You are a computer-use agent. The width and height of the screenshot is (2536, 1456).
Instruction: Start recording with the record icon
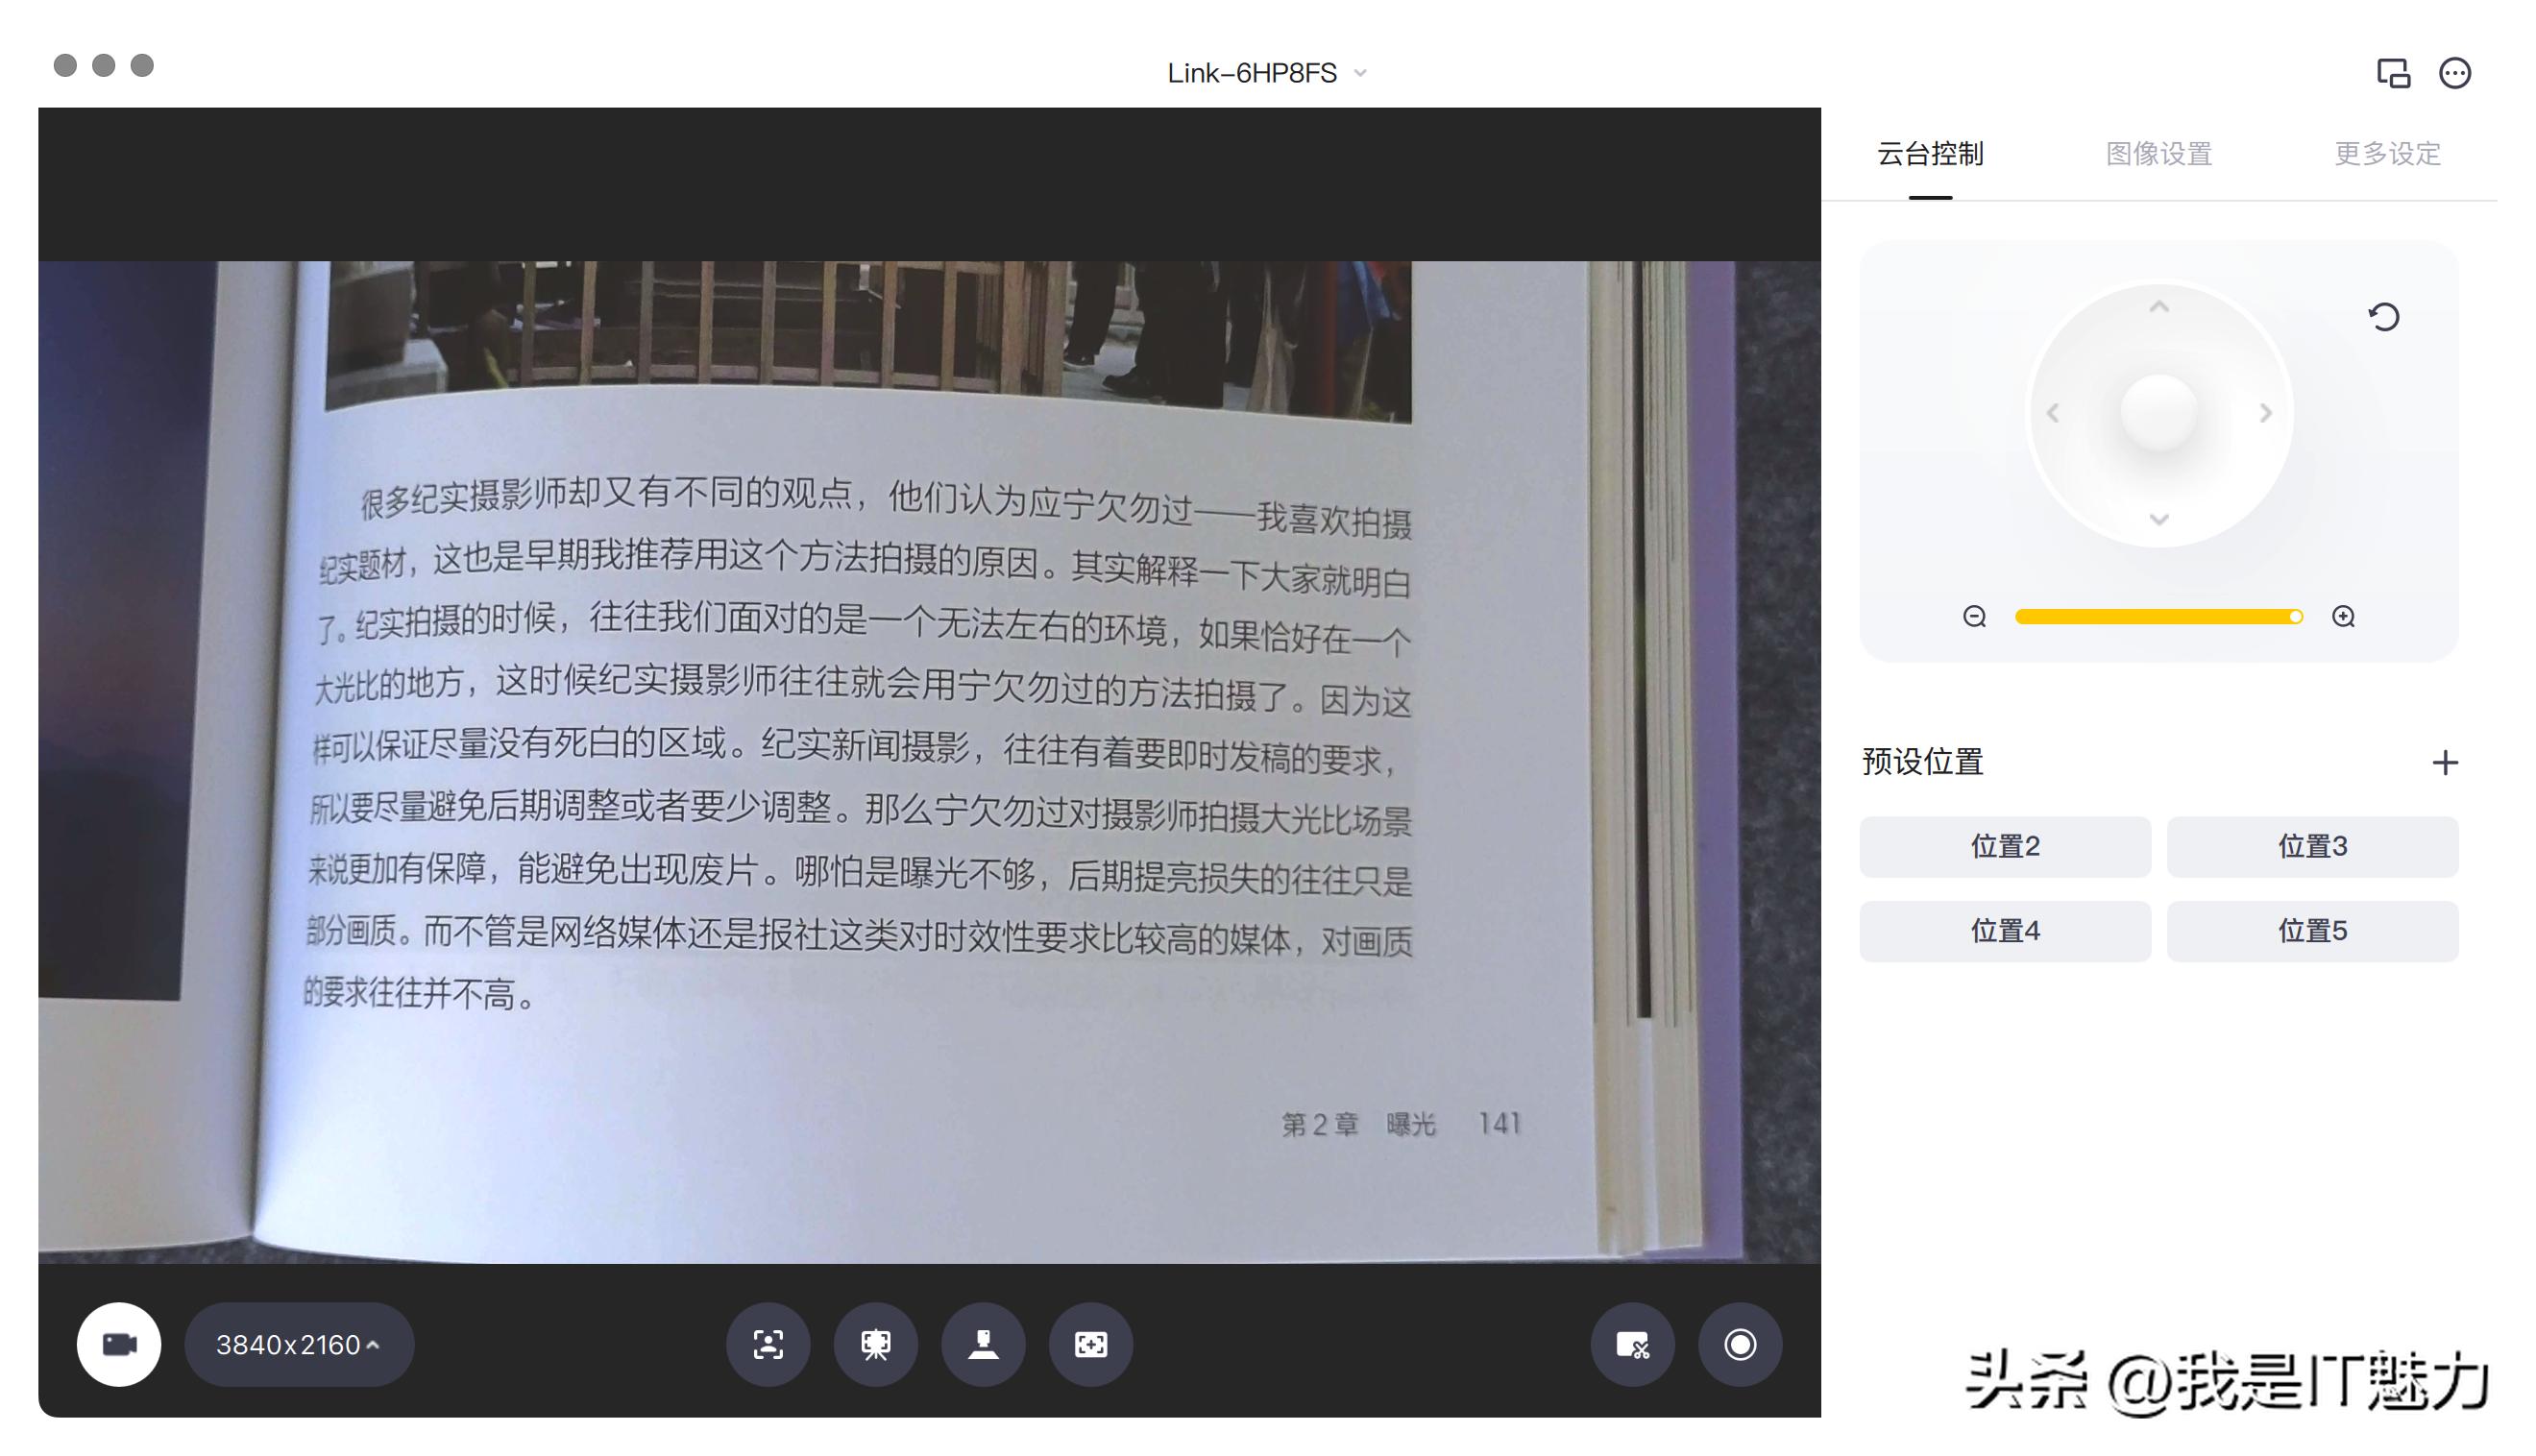pyautogui.click(x=1740, y=1345)
